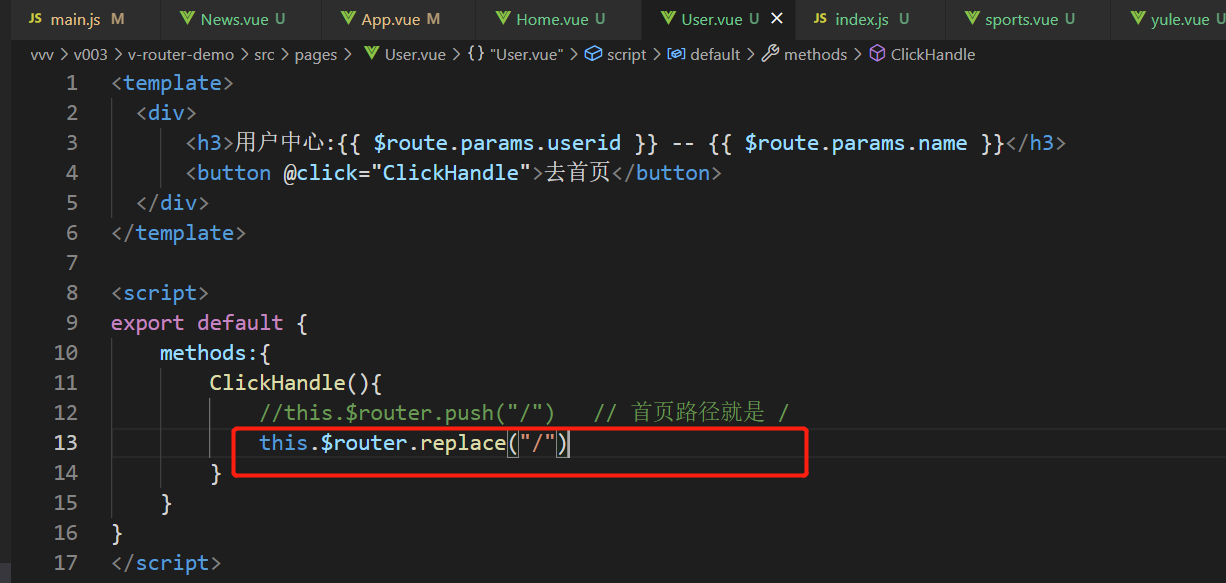Place cursor in the opening <template> tag
Screen dimensions: 1226x583
pyautogui.click(x=172, y=83)
